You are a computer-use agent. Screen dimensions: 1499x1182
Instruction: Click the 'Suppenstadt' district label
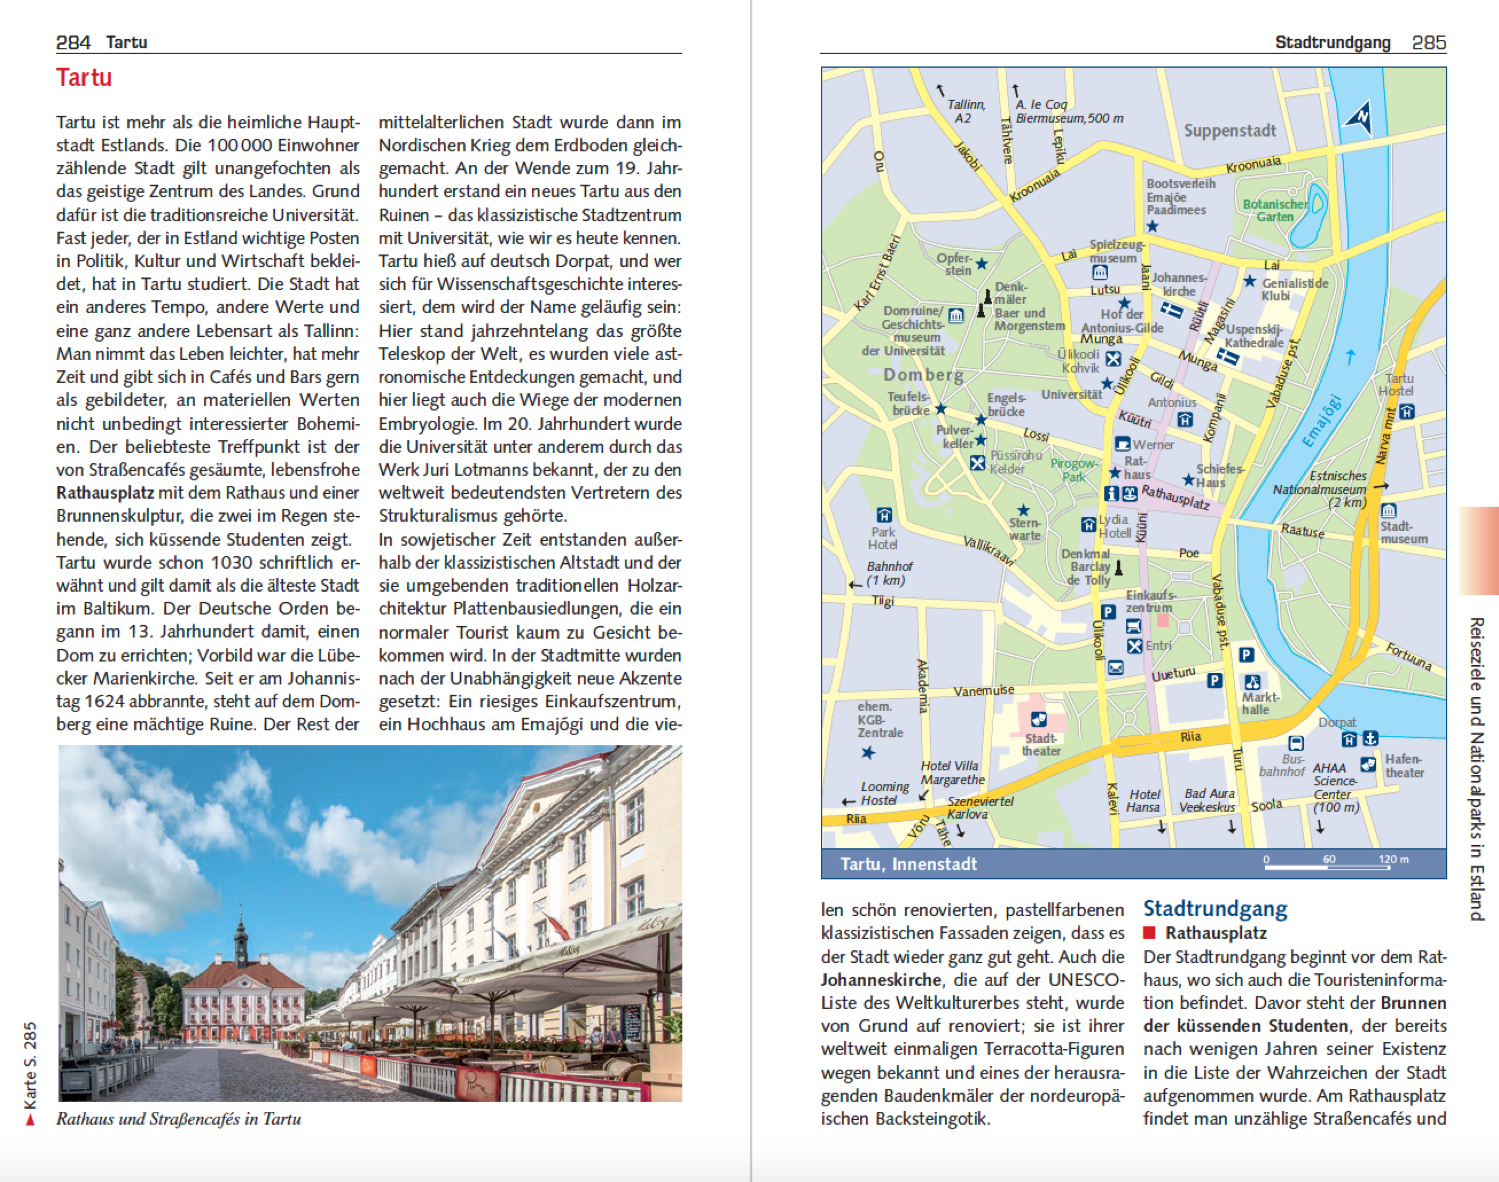[1230, 130]
